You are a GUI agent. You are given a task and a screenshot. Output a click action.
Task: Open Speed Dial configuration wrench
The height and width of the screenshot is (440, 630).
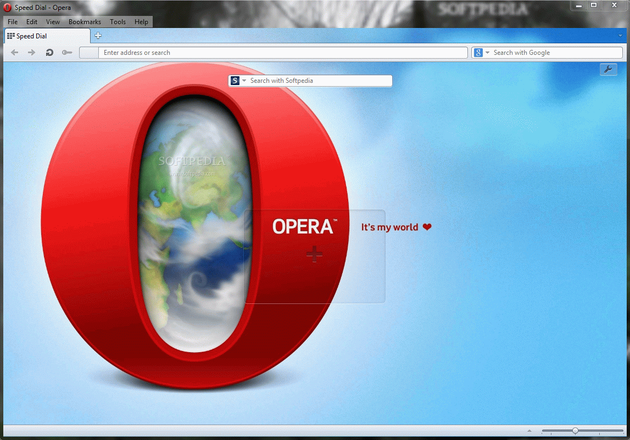(607, 69)
